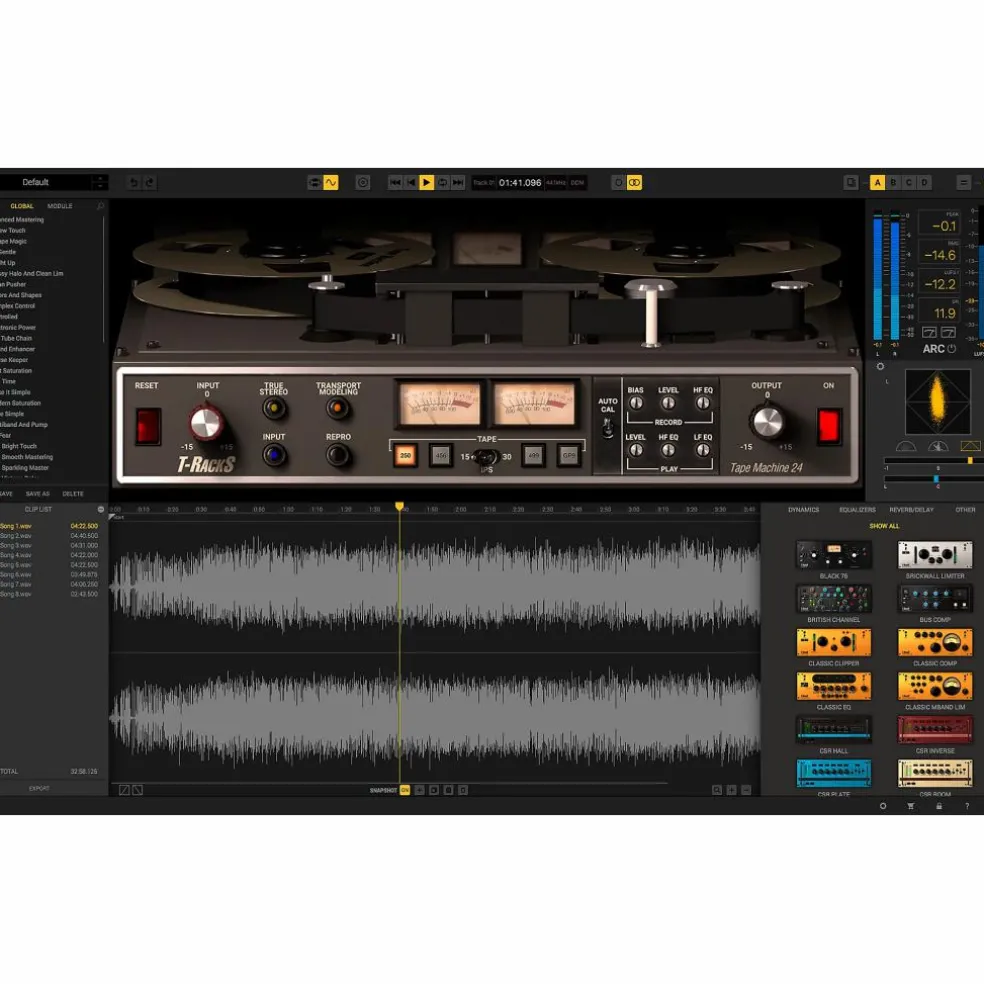This screenshot has height=984, width=984.
Task: Toggle the TRUE STEREO switch
Action: pyautogui.click(x=274, y=409)
